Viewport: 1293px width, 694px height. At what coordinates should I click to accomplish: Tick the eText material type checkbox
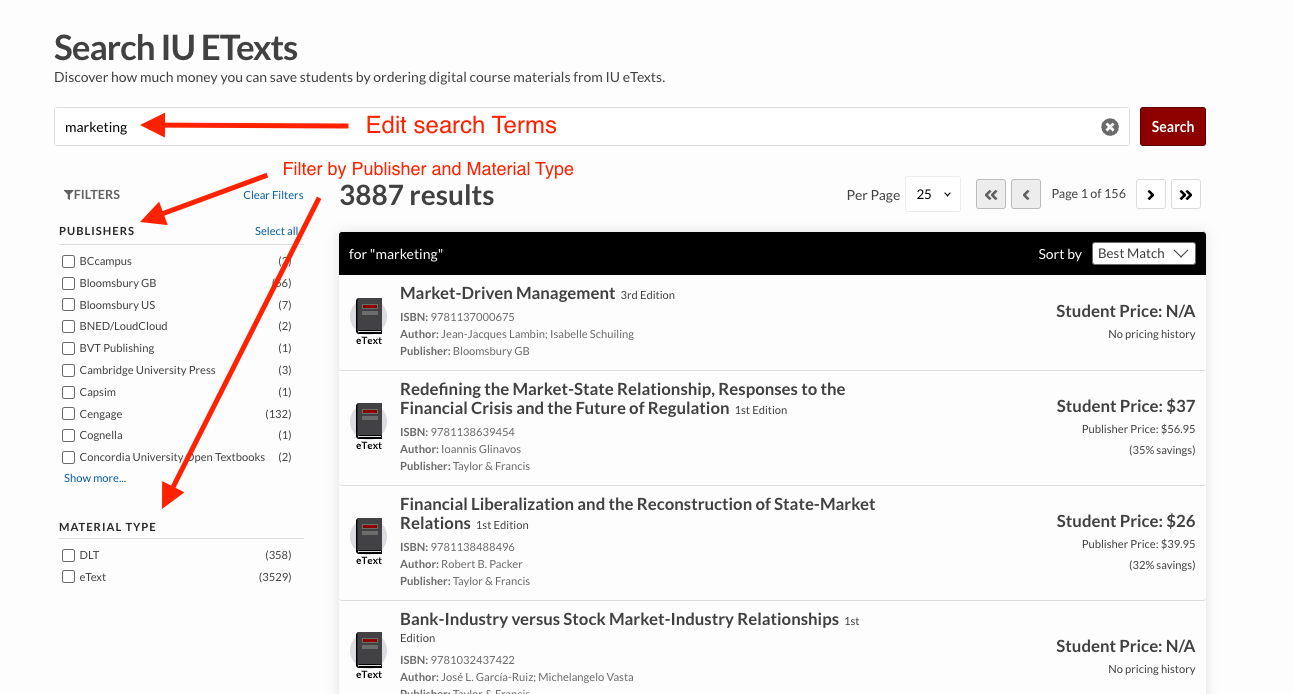(x=69, y=577)
